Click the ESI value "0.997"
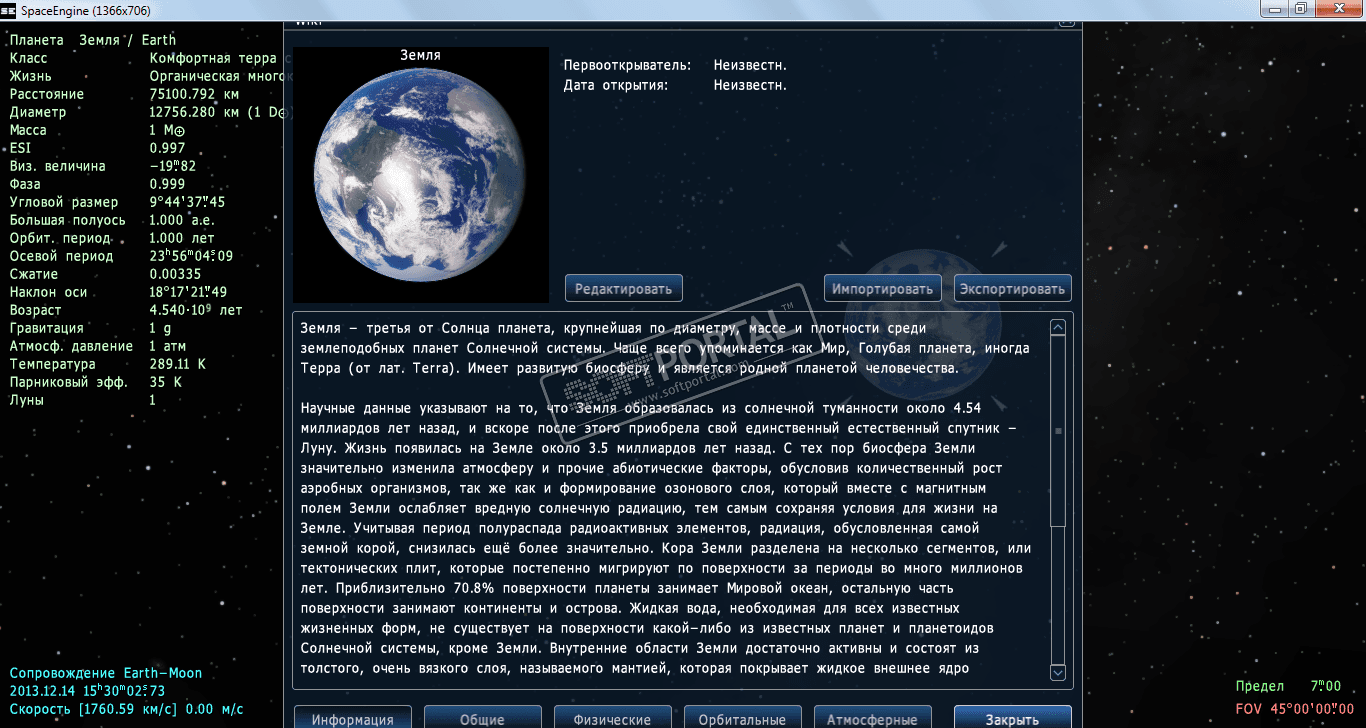Screen dimensions: 1366x728 168,148
